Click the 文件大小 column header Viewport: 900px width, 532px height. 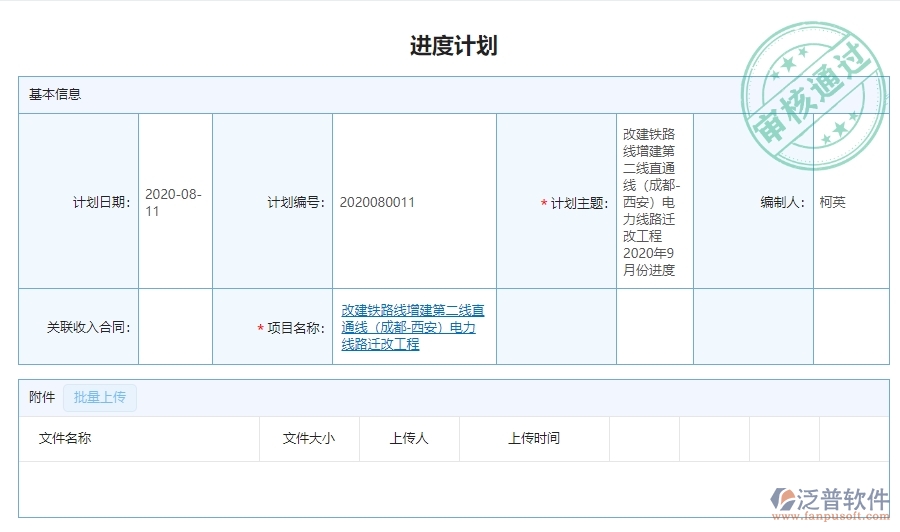point(309,438)
